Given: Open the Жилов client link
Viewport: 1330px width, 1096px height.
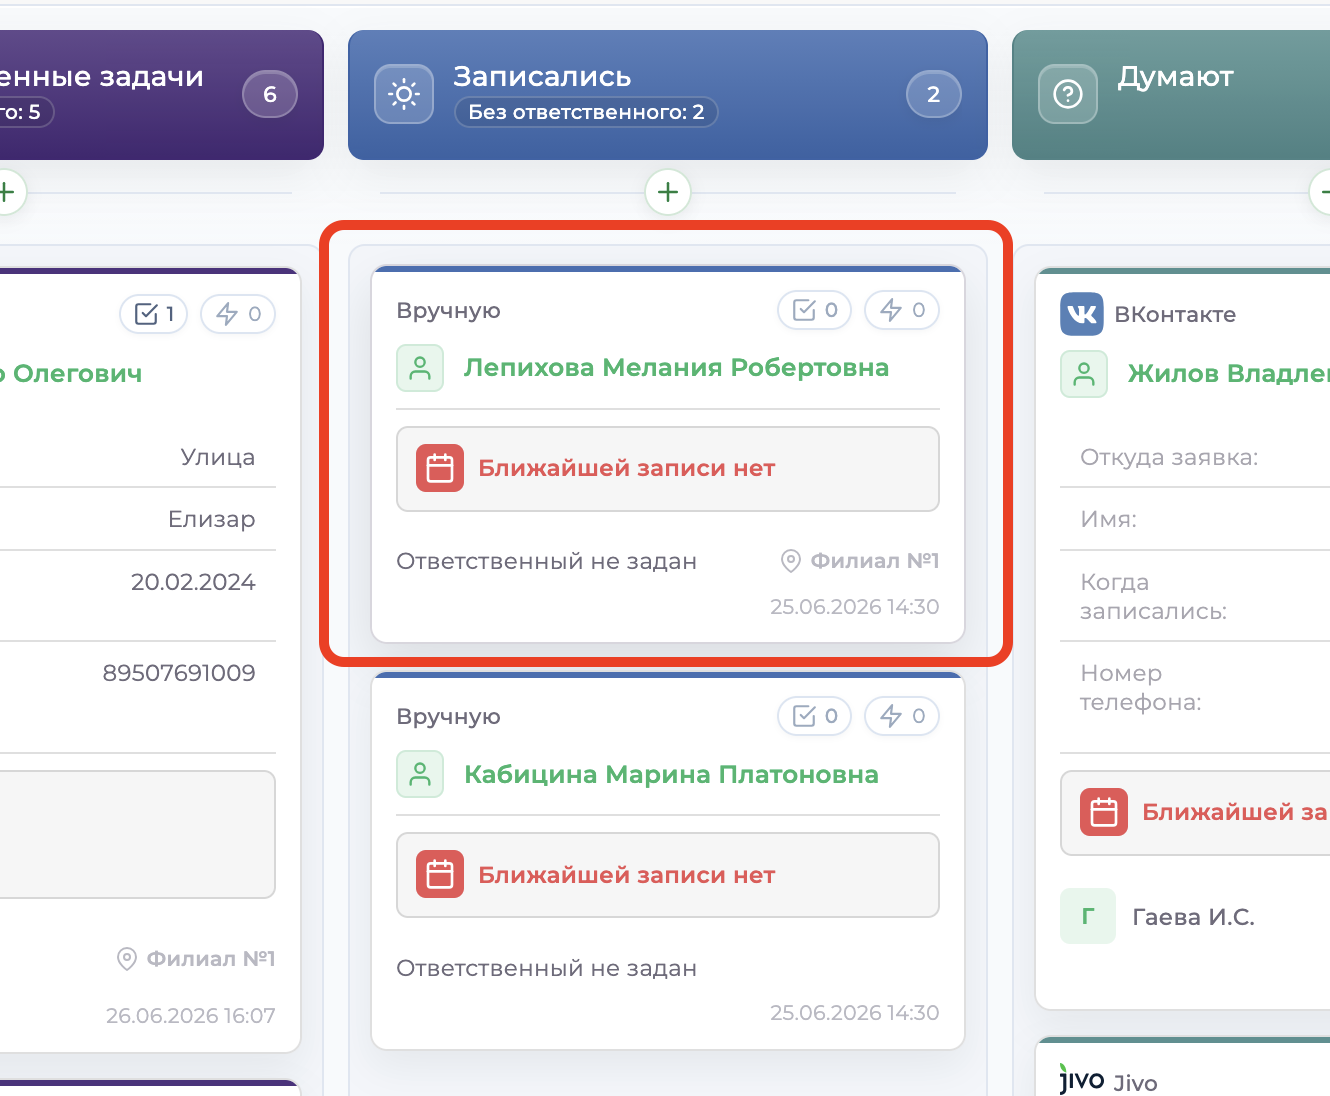Looking at the screenshot, I should (x=1229, y=374).
